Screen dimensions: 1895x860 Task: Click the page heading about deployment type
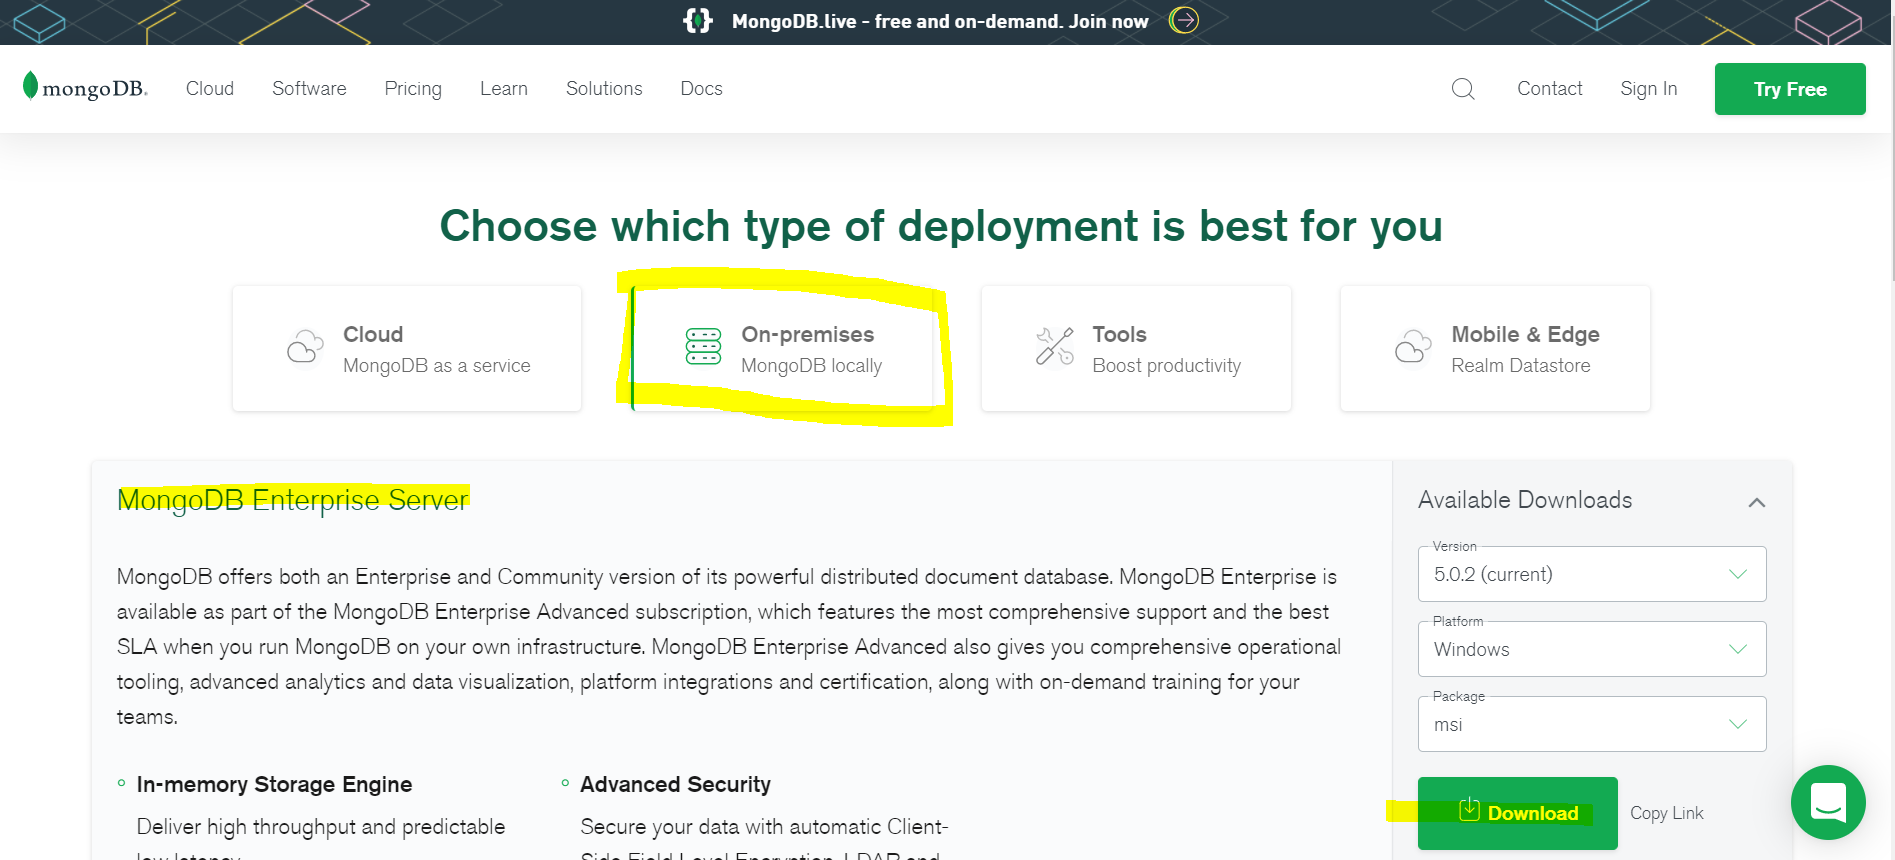tap(941, 227)
